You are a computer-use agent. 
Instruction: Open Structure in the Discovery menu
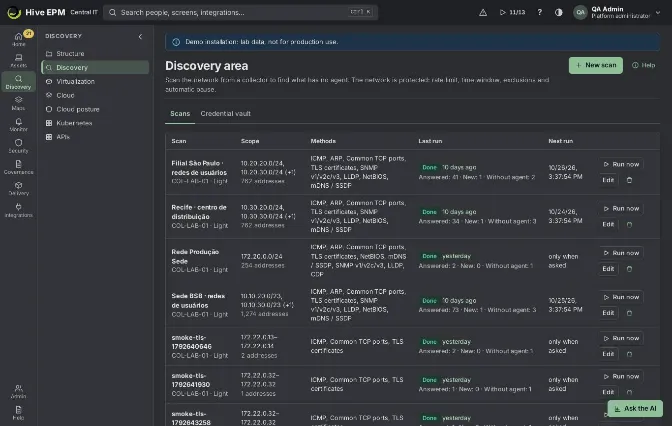tap(95, 54)
